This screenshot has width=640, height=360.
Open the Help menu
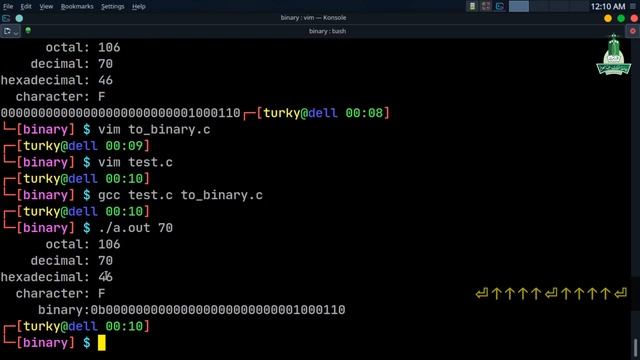pyautogui.click(x=139, y=7)
